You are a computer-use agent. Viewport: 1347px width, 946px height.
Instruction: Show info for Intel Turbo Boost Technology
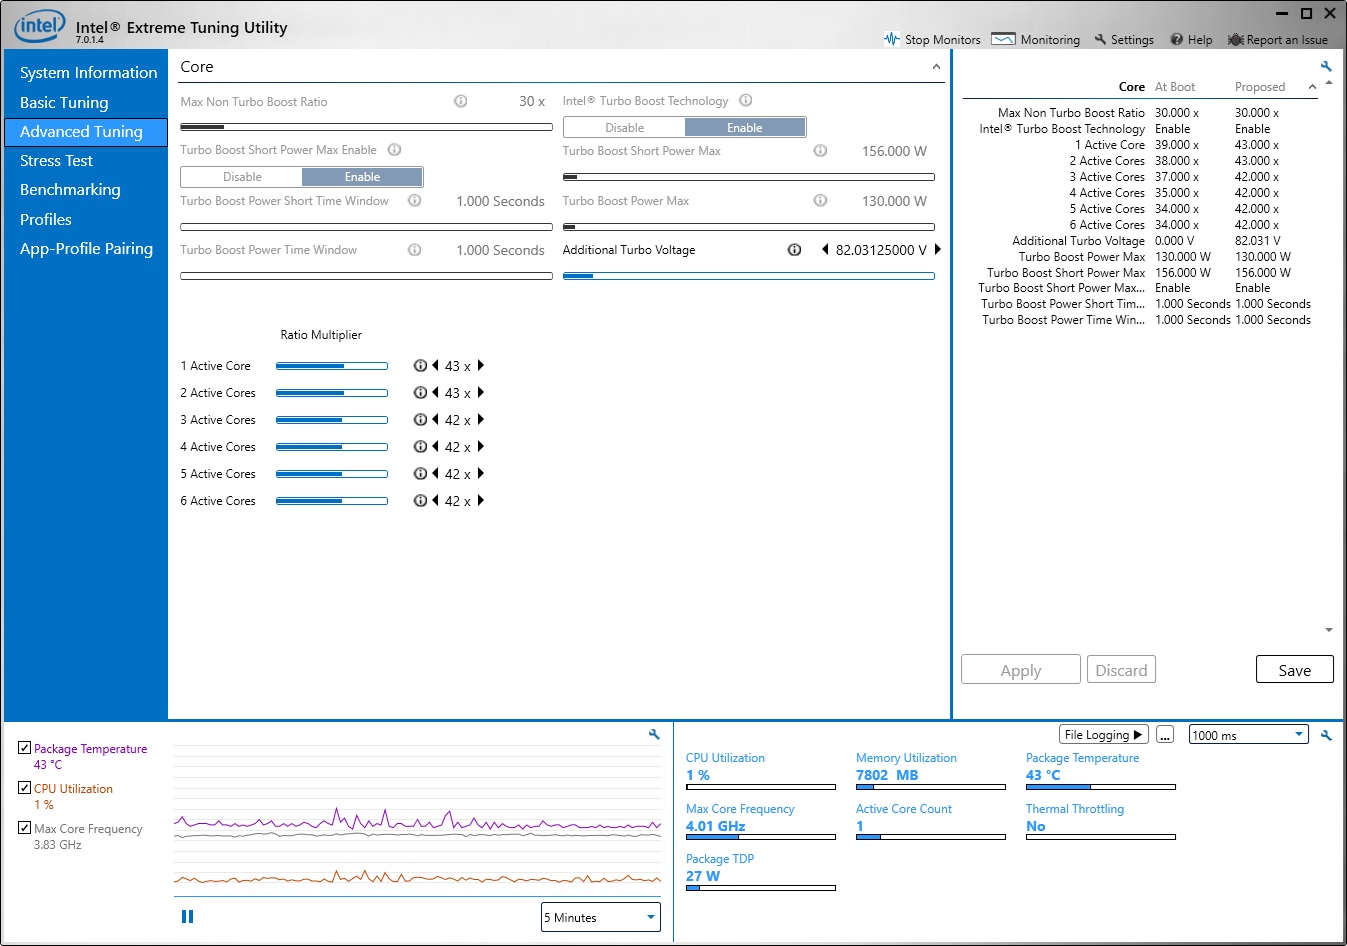746,100
